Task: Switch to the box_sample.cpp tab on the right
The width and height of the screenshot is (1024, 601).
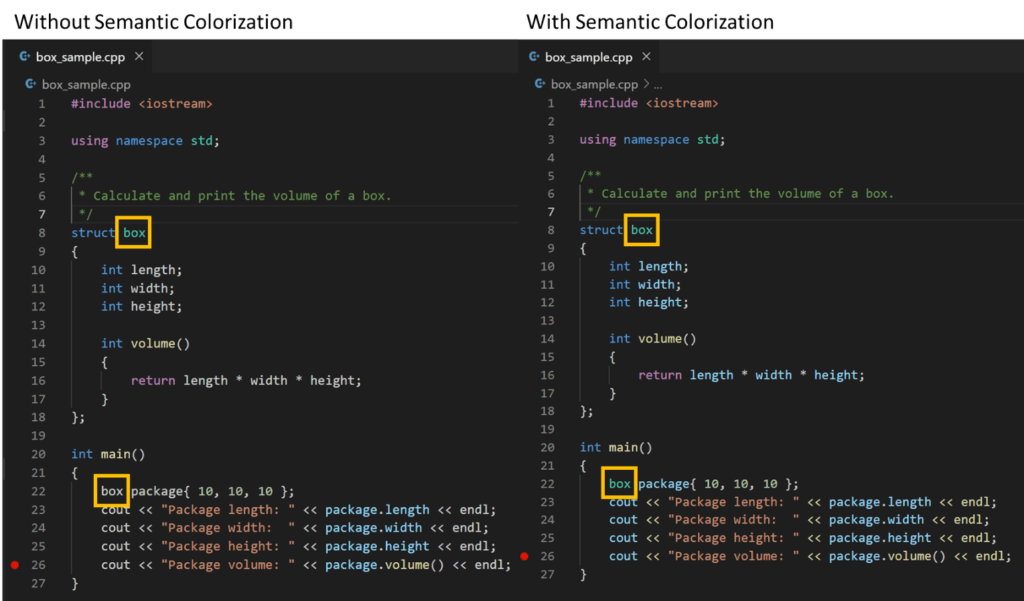Action: 590,57
